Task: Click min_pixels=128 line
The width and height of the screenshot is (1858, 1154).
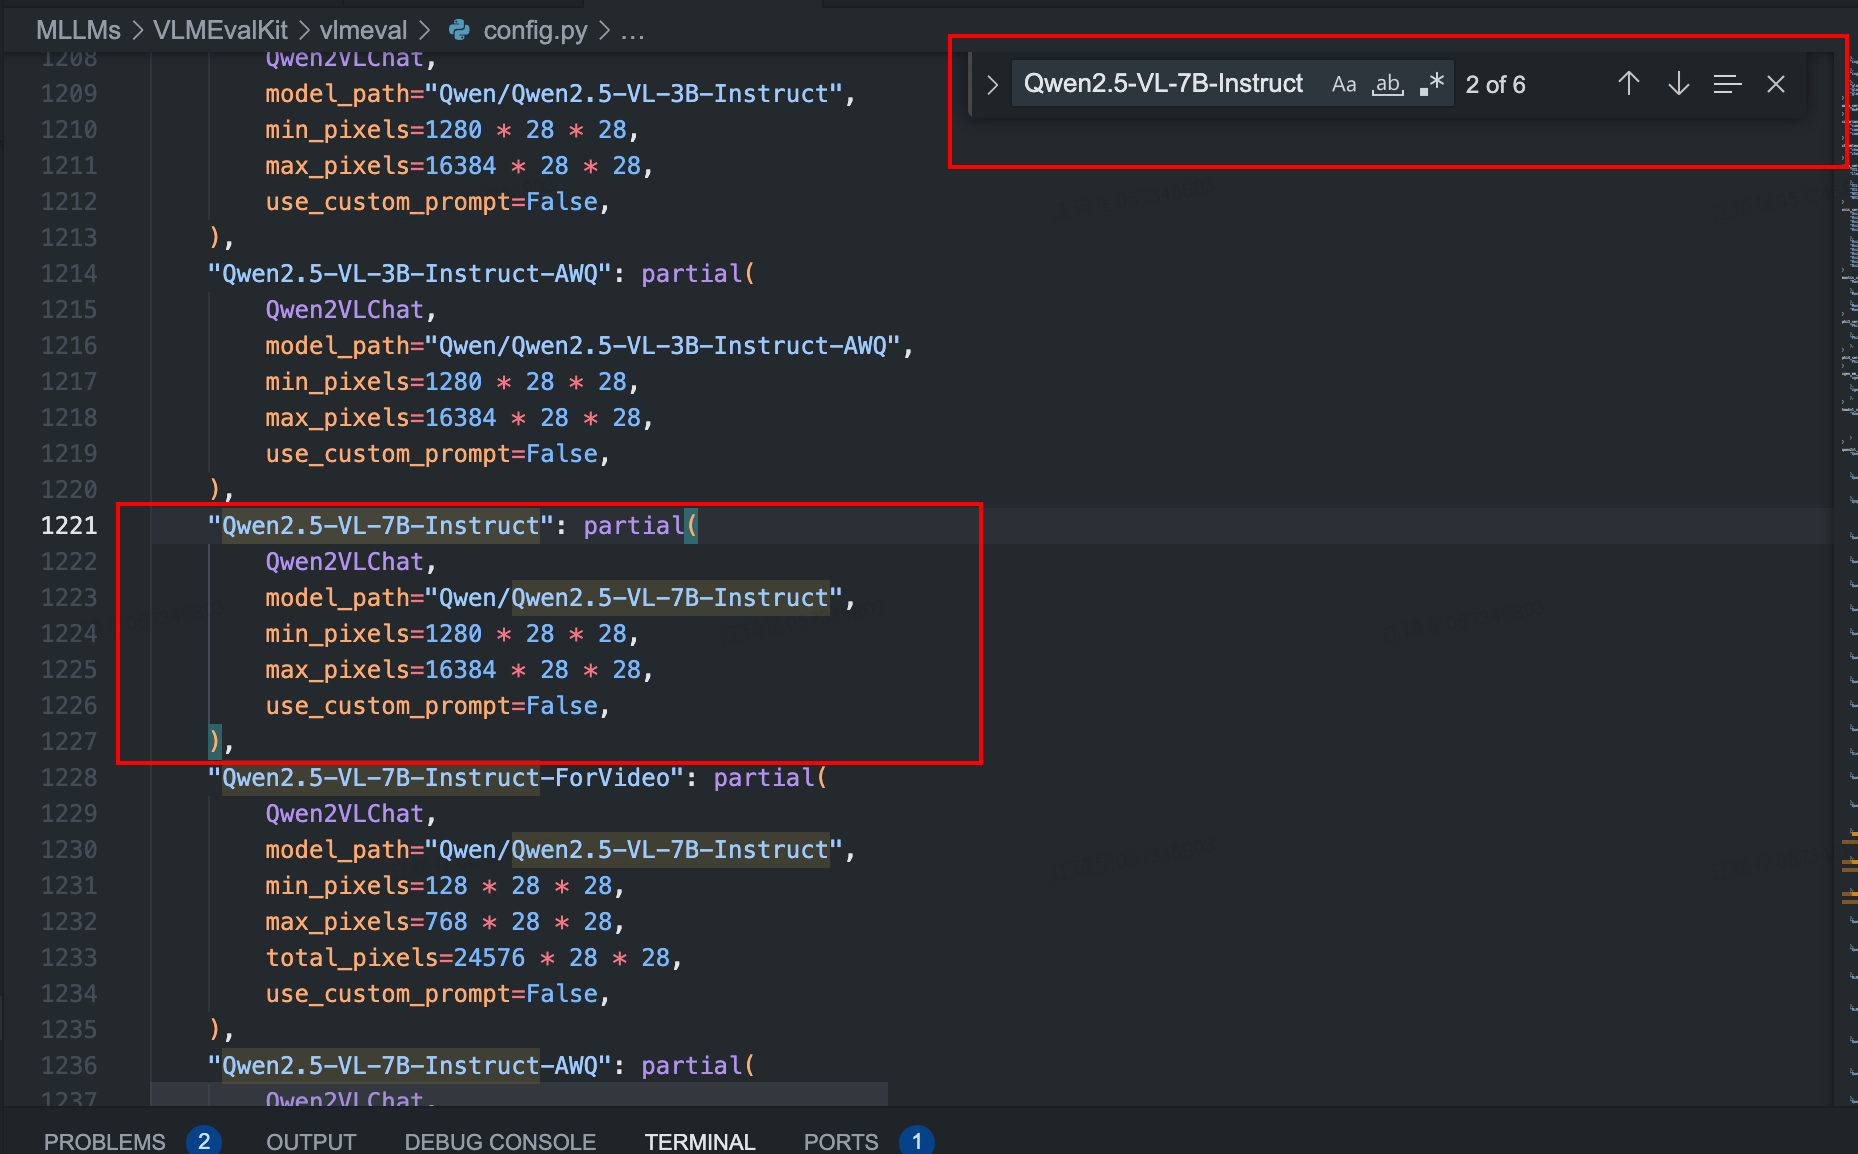Action: (445, 886)
